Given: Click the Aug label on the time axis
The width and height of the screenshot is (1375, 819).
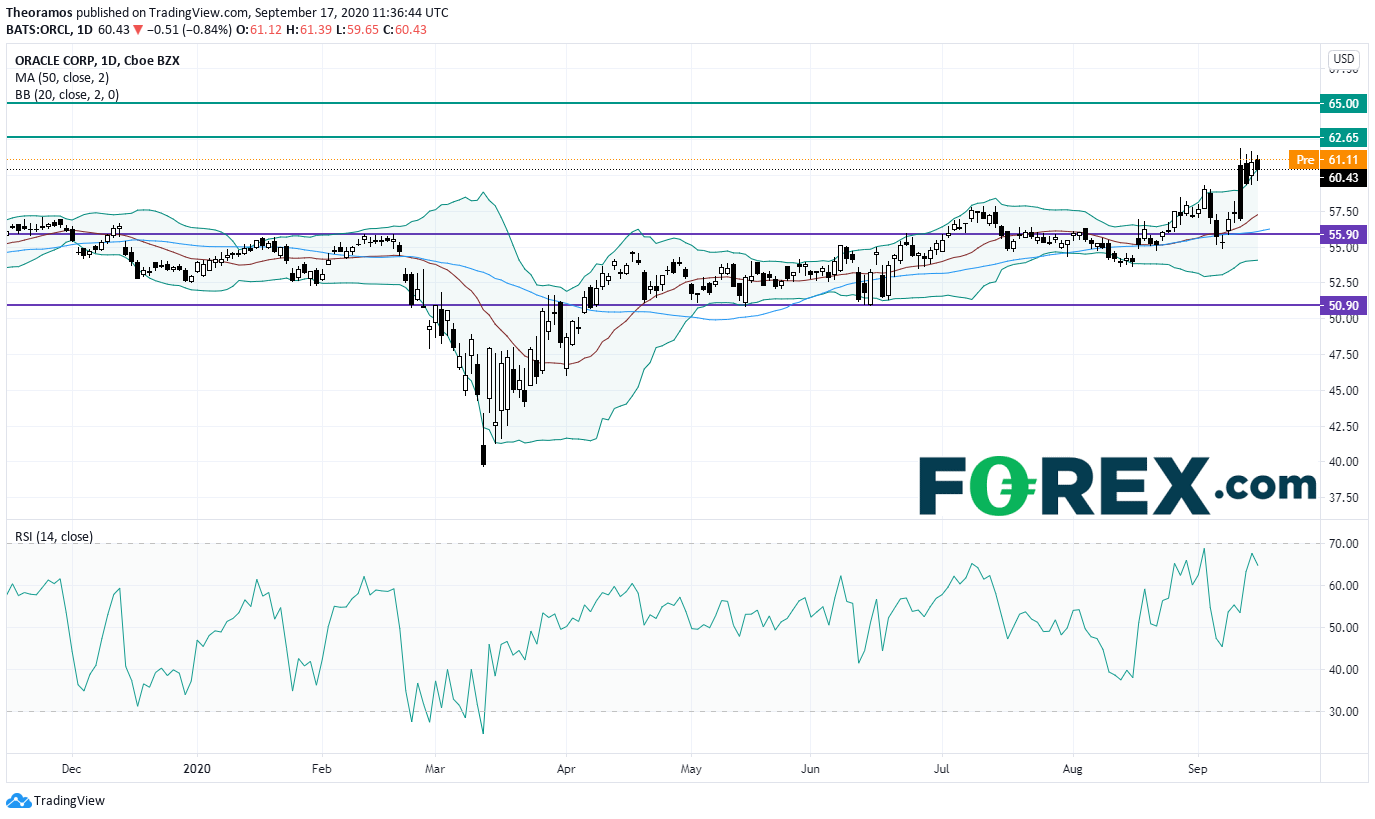Looking at the screenshot, I should [x=1072, y=769].
